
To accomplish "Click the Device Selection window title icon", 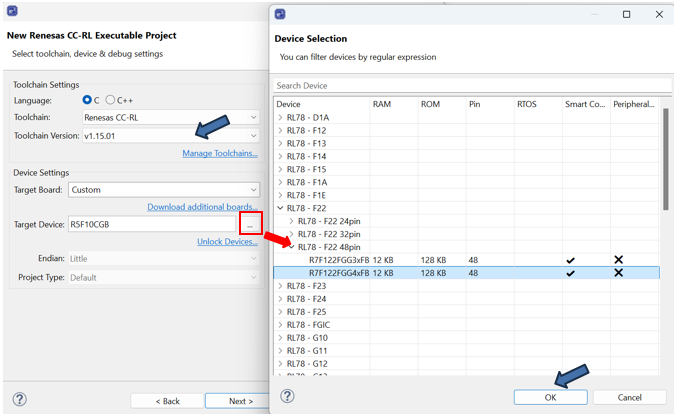I will [280, 14].
